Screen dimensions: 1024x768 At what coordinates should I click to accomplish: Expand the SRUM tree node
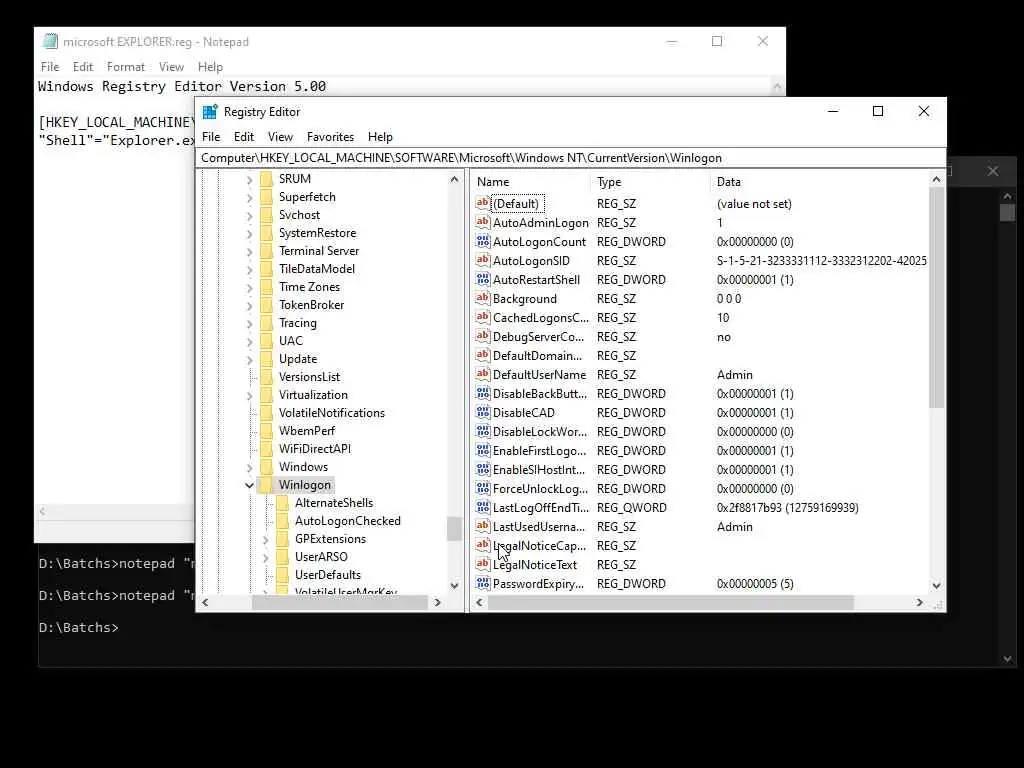(x=249, y=179)
